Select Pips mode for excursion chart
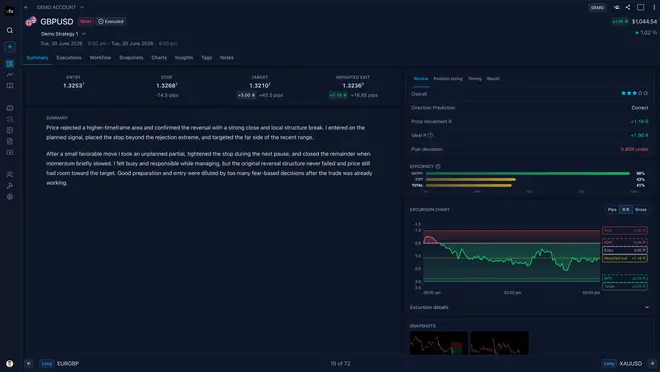Viewport: 660px width, 372px height. (612, 210)
